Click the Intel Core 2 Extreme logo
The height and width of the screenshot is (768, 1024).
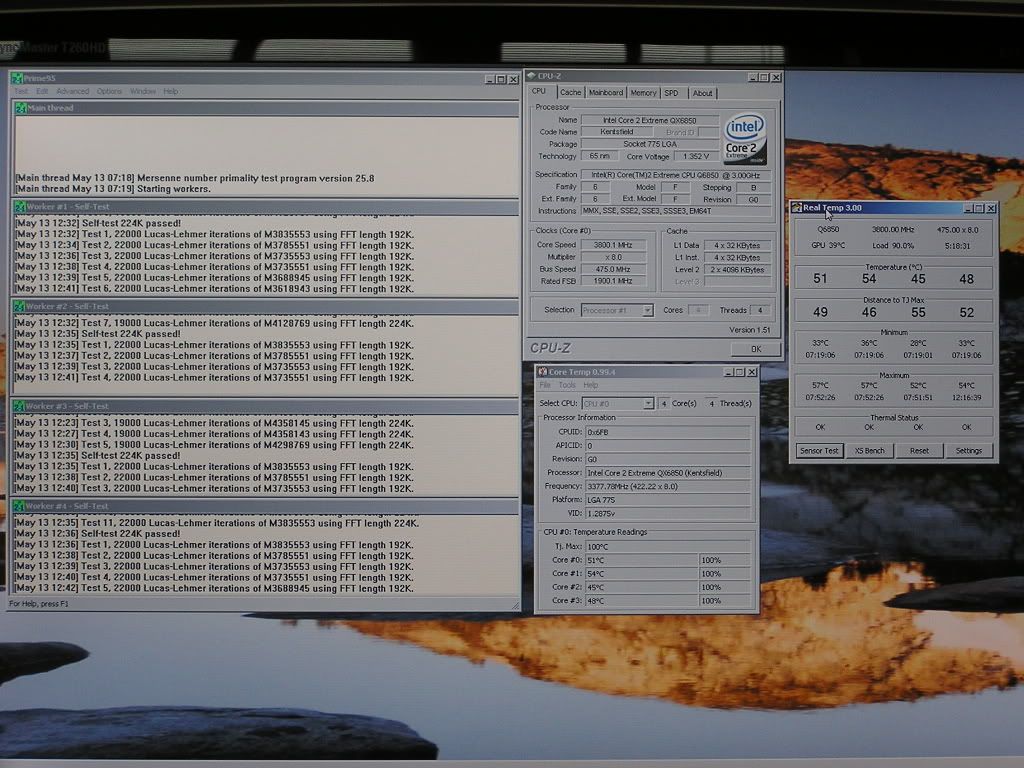point(745,139)
